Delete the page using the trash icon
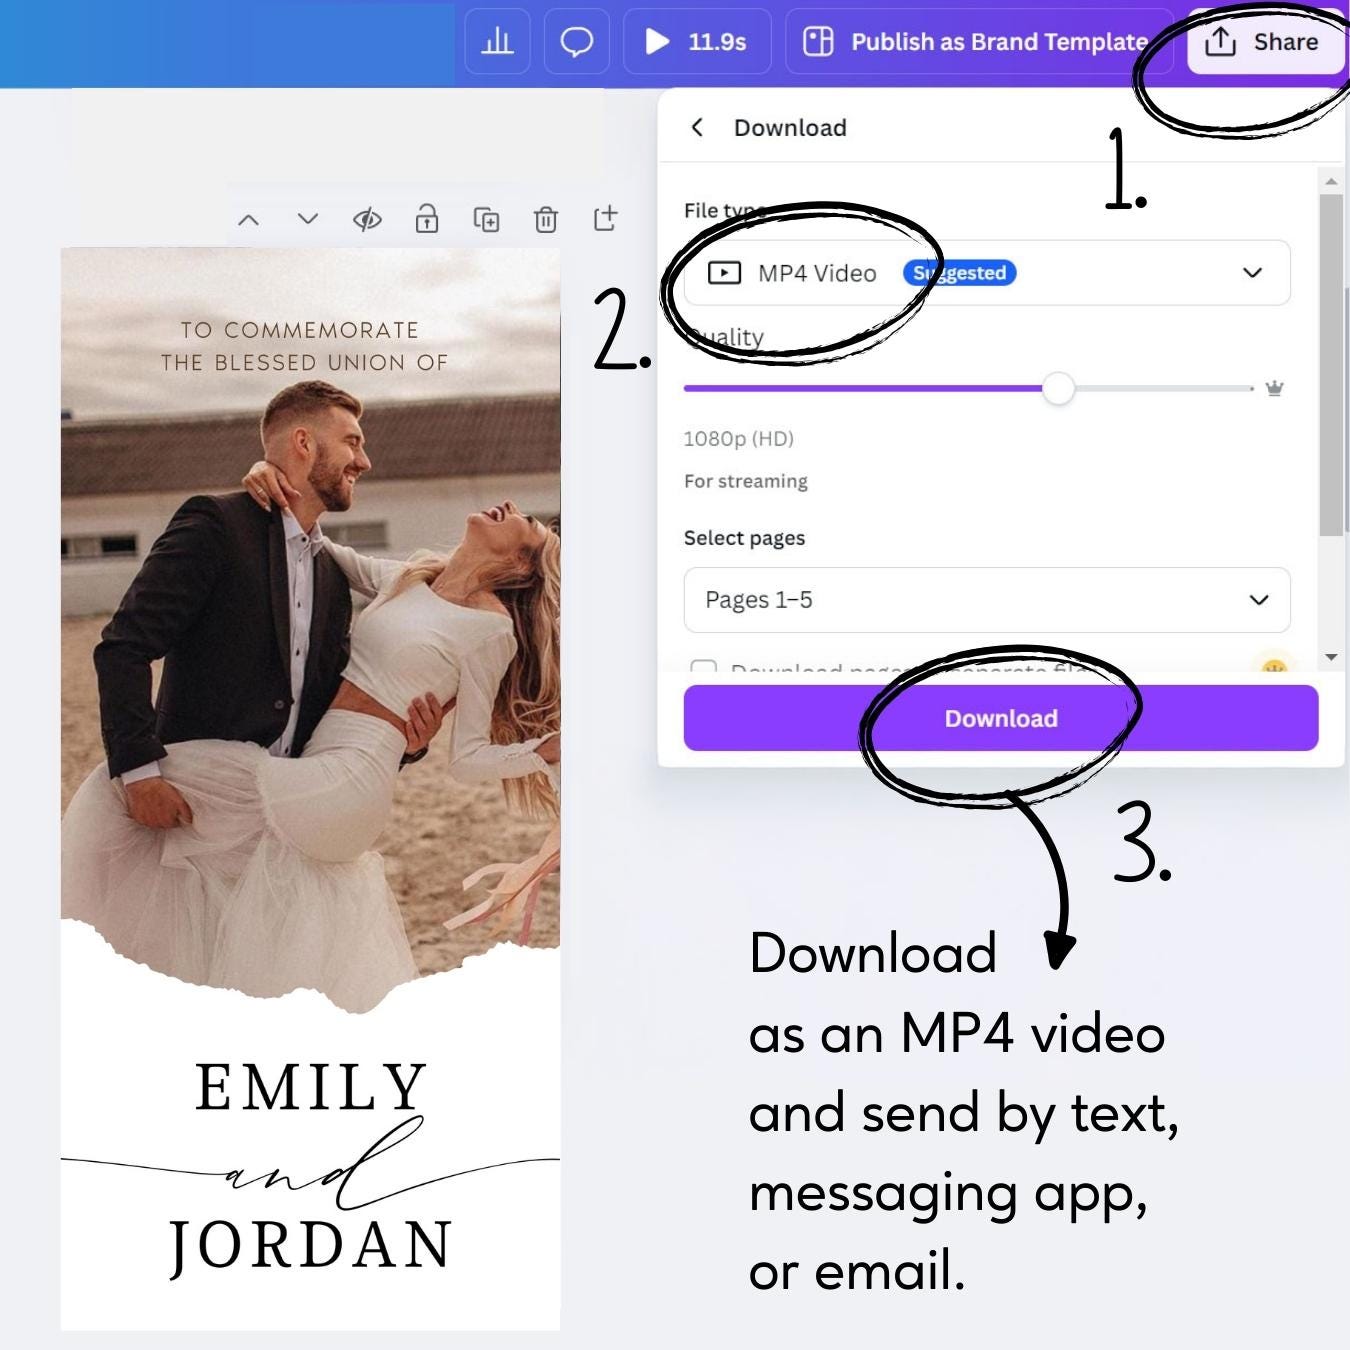Image resolution: width=1350 pixels, height=1350 pixels. click(546, 219)
